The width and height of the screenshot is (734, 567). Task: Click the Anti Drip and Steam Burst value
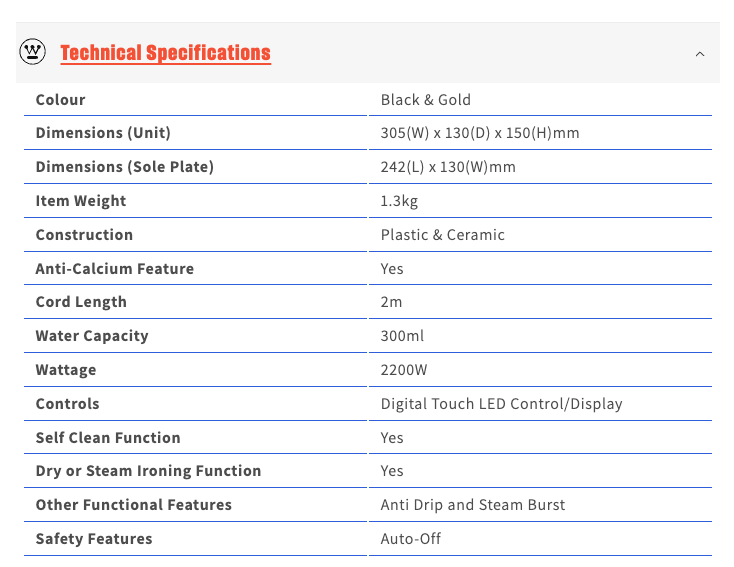[472, 505]
